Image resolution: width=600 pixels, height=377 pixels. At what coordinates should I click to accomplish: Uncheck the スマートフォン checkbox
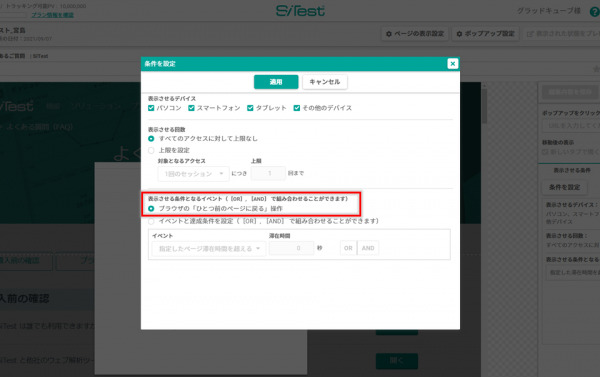[x=191, y=108]
